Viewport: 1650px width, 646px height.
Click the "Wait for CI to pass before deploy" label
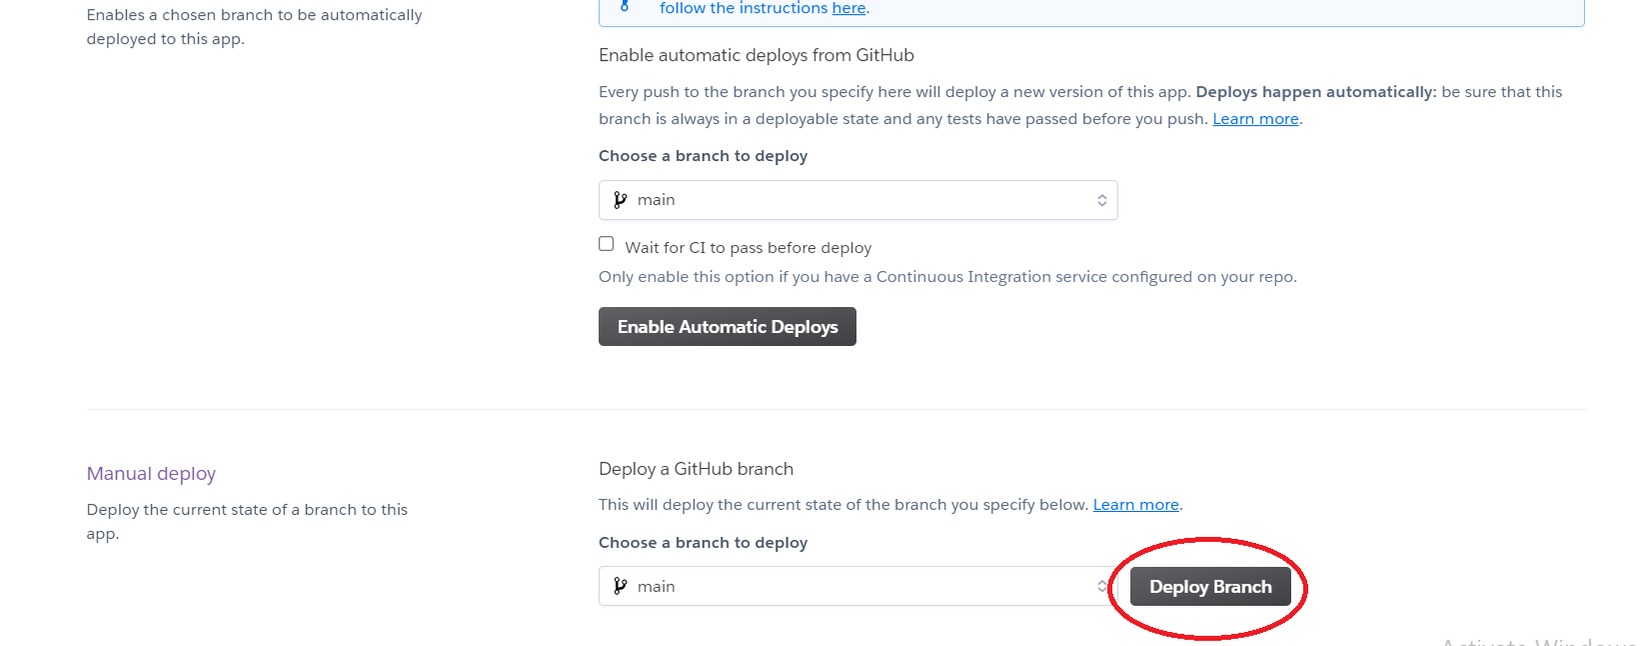[x=748, y=248]
